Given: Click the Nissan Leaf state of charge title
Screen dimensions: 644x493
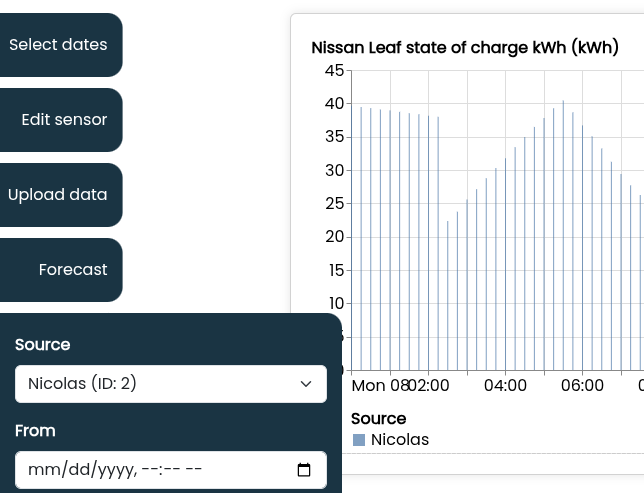Looking at the screenshot, I should tap(464, 48).
